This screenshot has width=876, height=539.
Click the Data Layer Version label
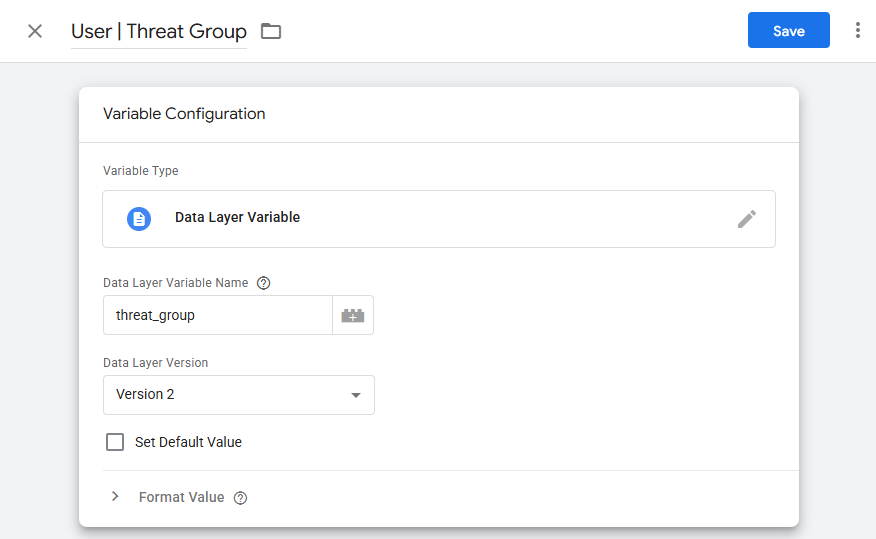point(155,363)
